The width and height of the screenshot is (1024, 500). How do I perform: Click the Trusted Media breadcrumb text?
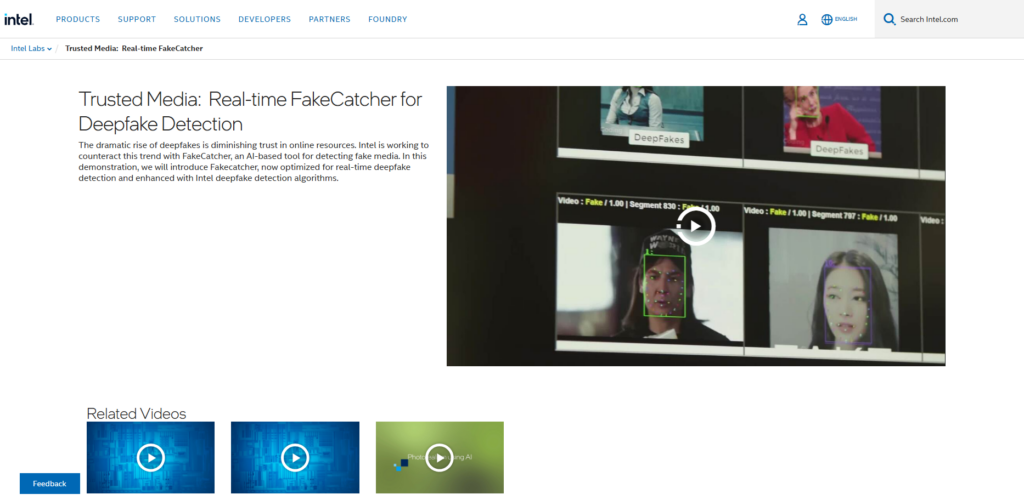pyautogui.click(x=134, y=48)
